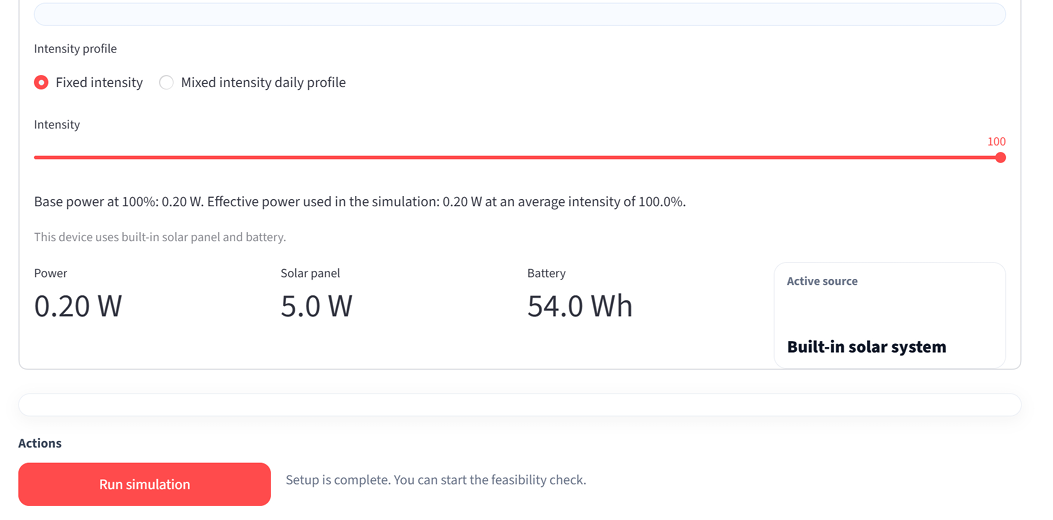Click the Intensity profile label

click(x=75, y=49)
